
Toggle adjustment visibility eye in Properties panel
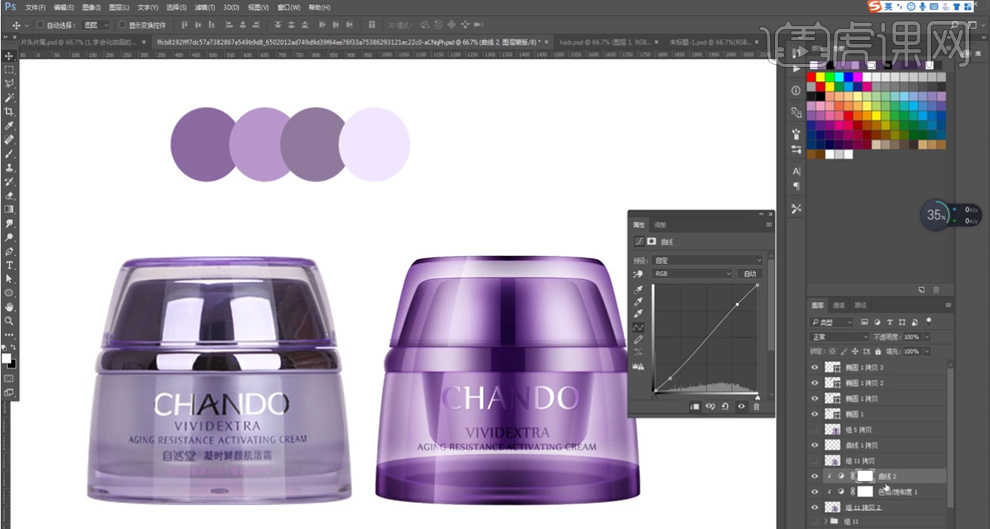(x=741, y=407)
